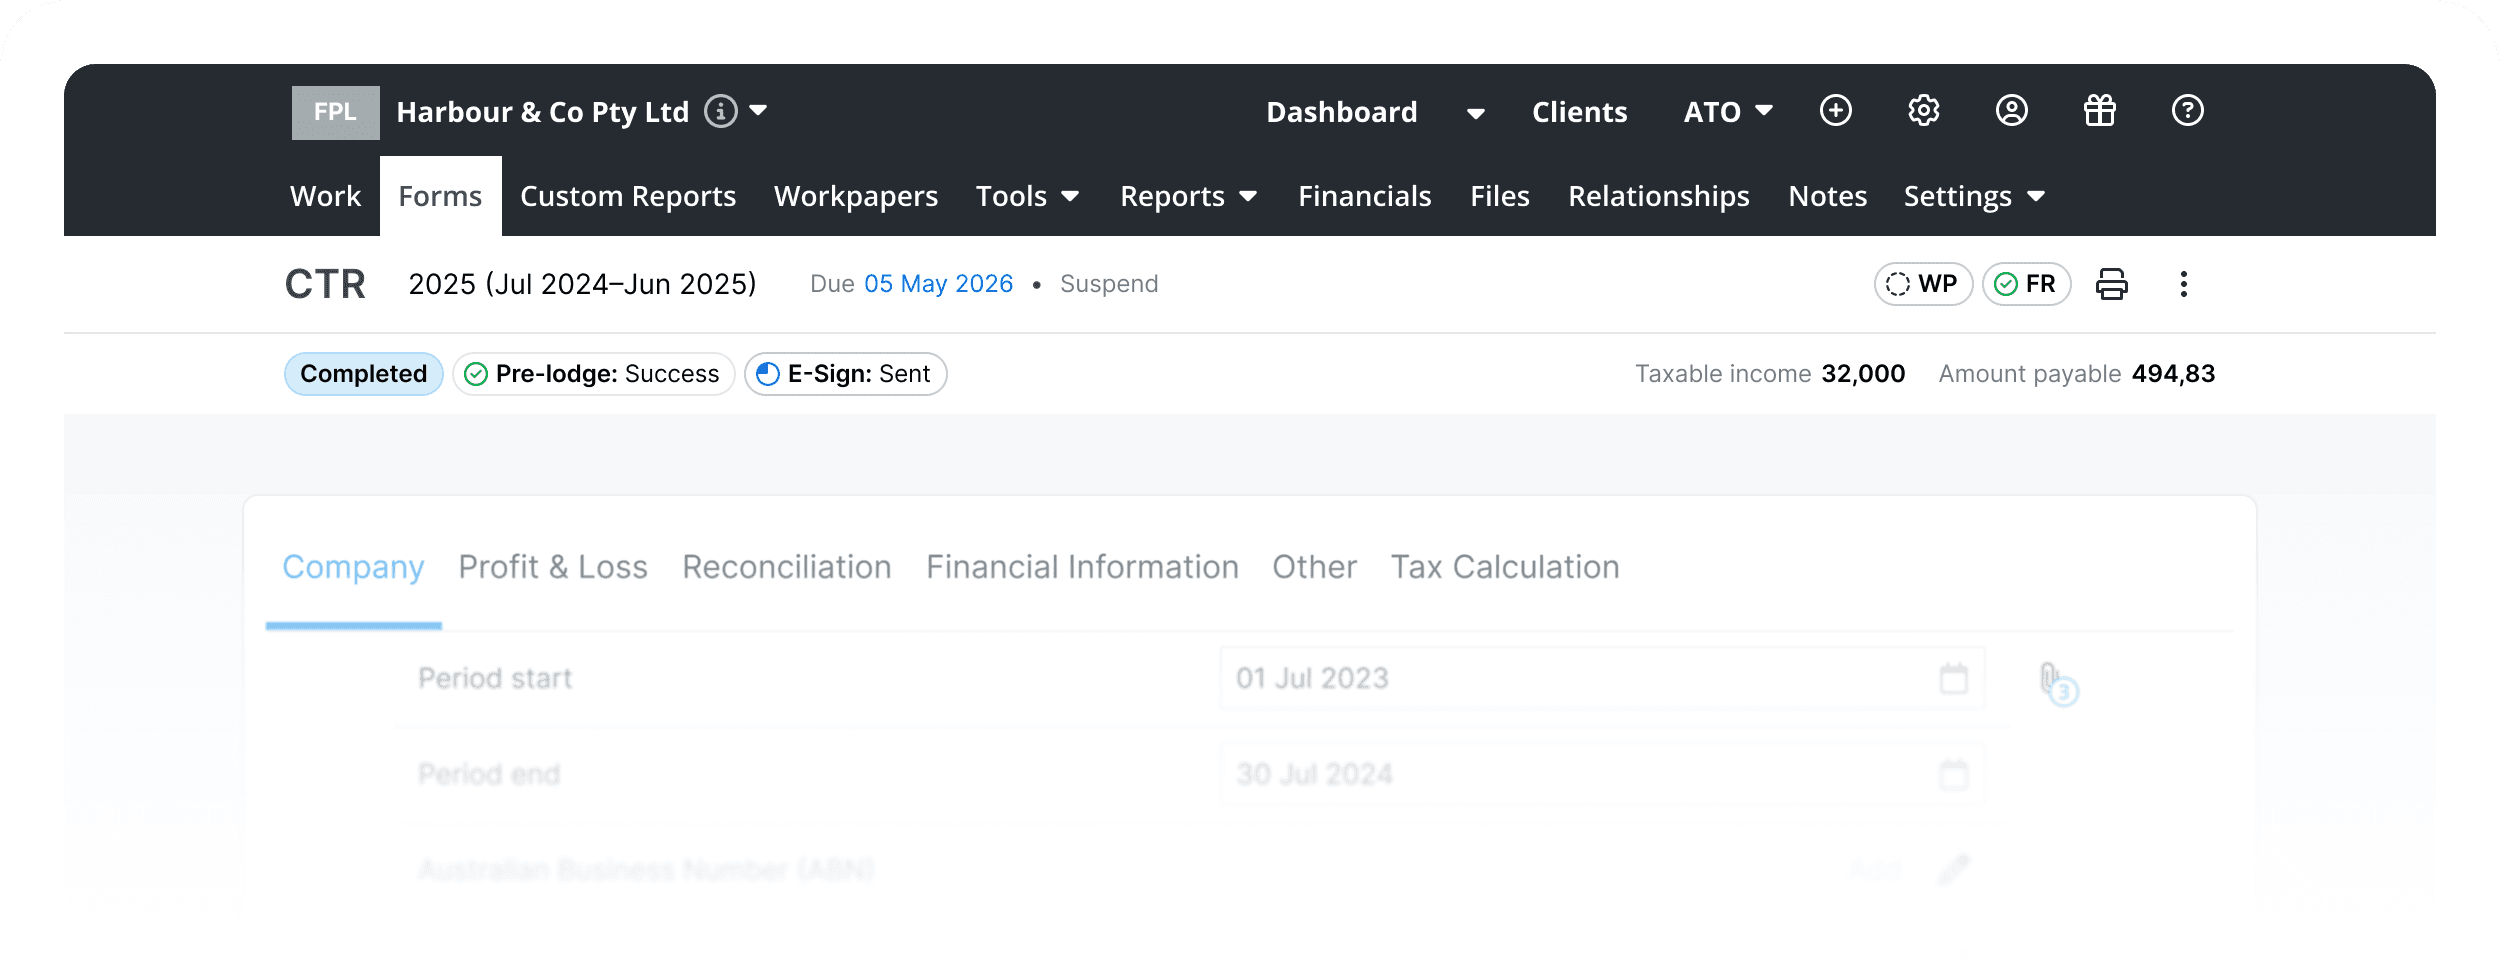Click the E-Sign: Sent status pill

[845, 374]
